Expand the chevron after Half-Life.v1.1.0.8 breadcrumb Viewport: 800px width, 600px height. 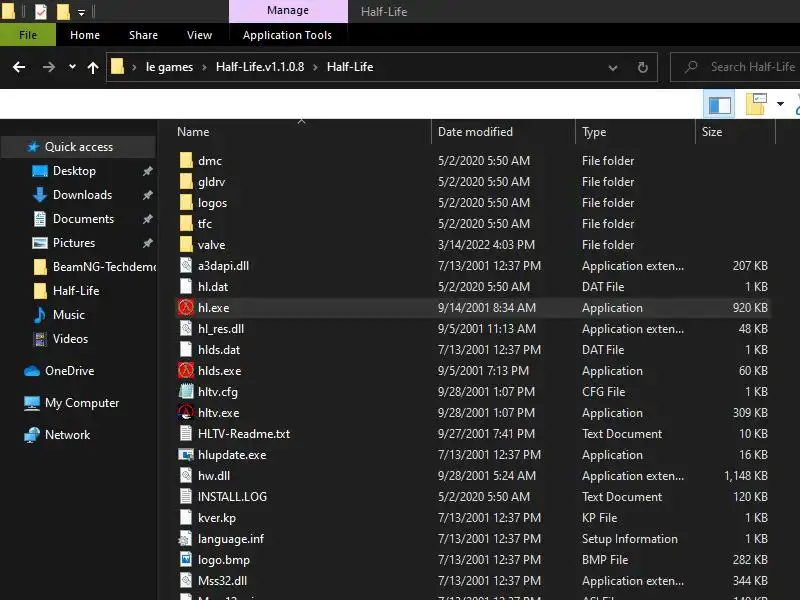315,67
